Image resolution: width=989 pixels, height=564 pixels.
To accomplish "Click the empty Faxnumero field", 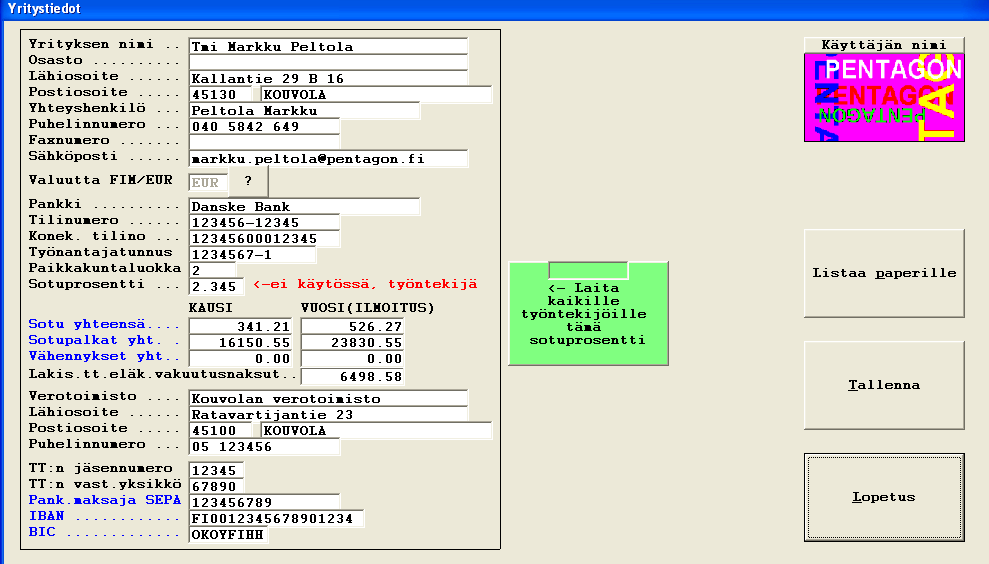I will (x=264, y=142).
